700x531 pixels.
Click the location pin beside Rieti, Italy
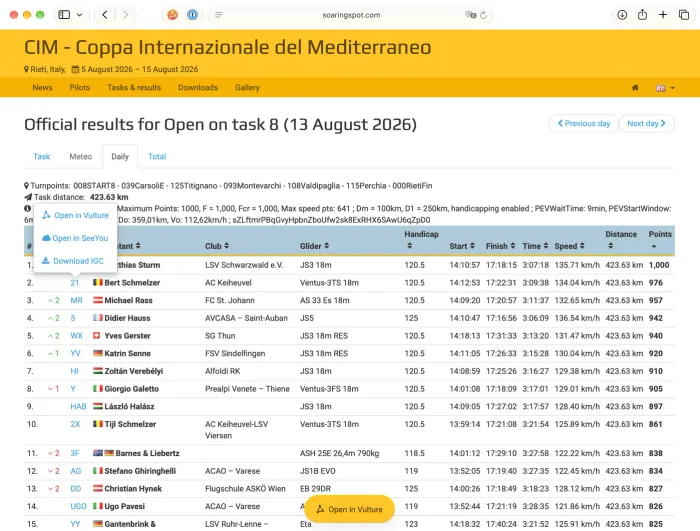[x=26, y=69]
